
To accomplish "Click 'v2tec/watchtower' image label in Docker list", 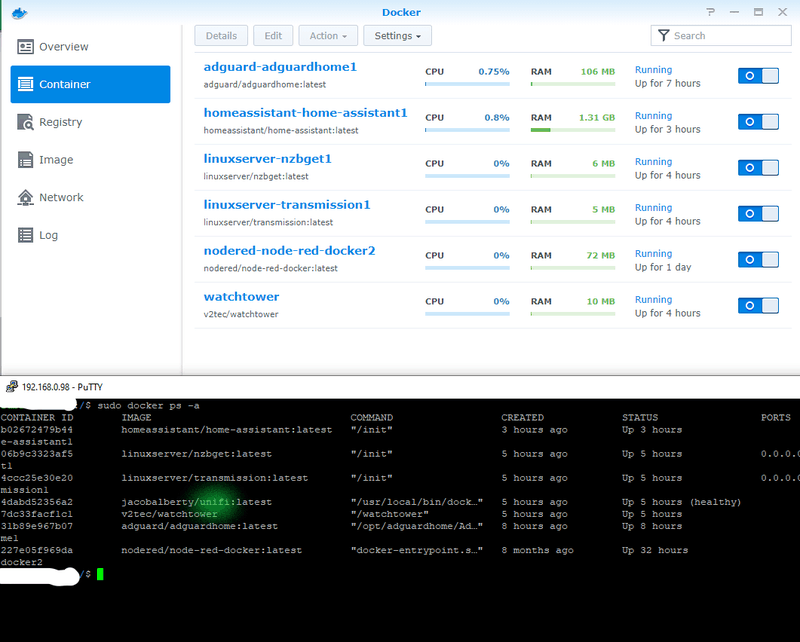I will [x=241, y=314].
